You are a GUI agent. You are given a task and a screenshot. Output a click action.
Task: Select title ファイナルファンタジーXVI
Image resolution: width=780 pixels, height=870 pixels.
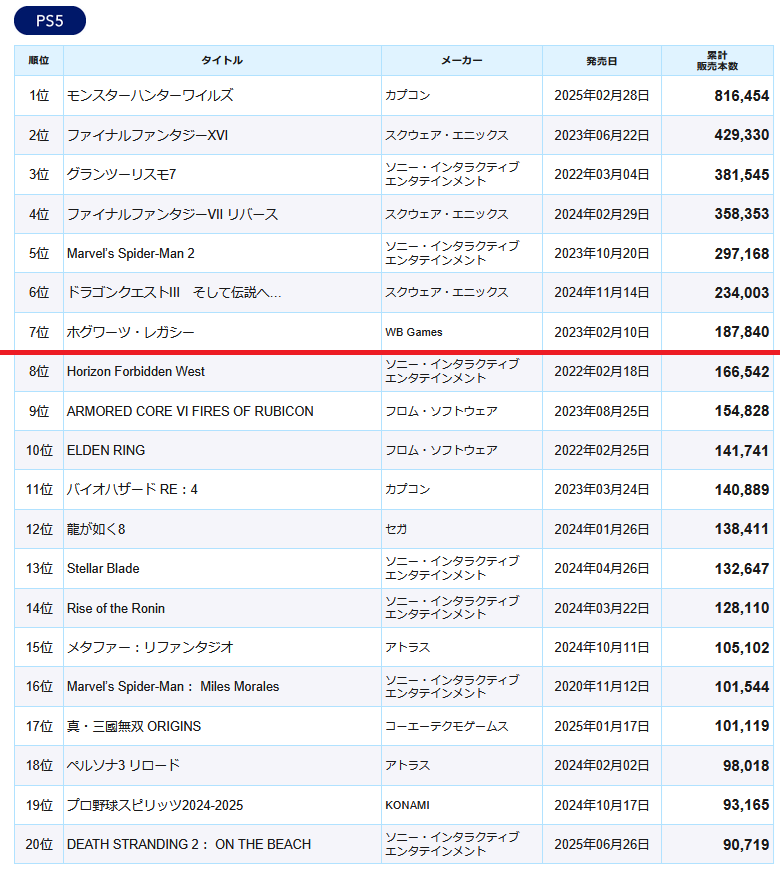pyautogui.click(x=148, y=135)
